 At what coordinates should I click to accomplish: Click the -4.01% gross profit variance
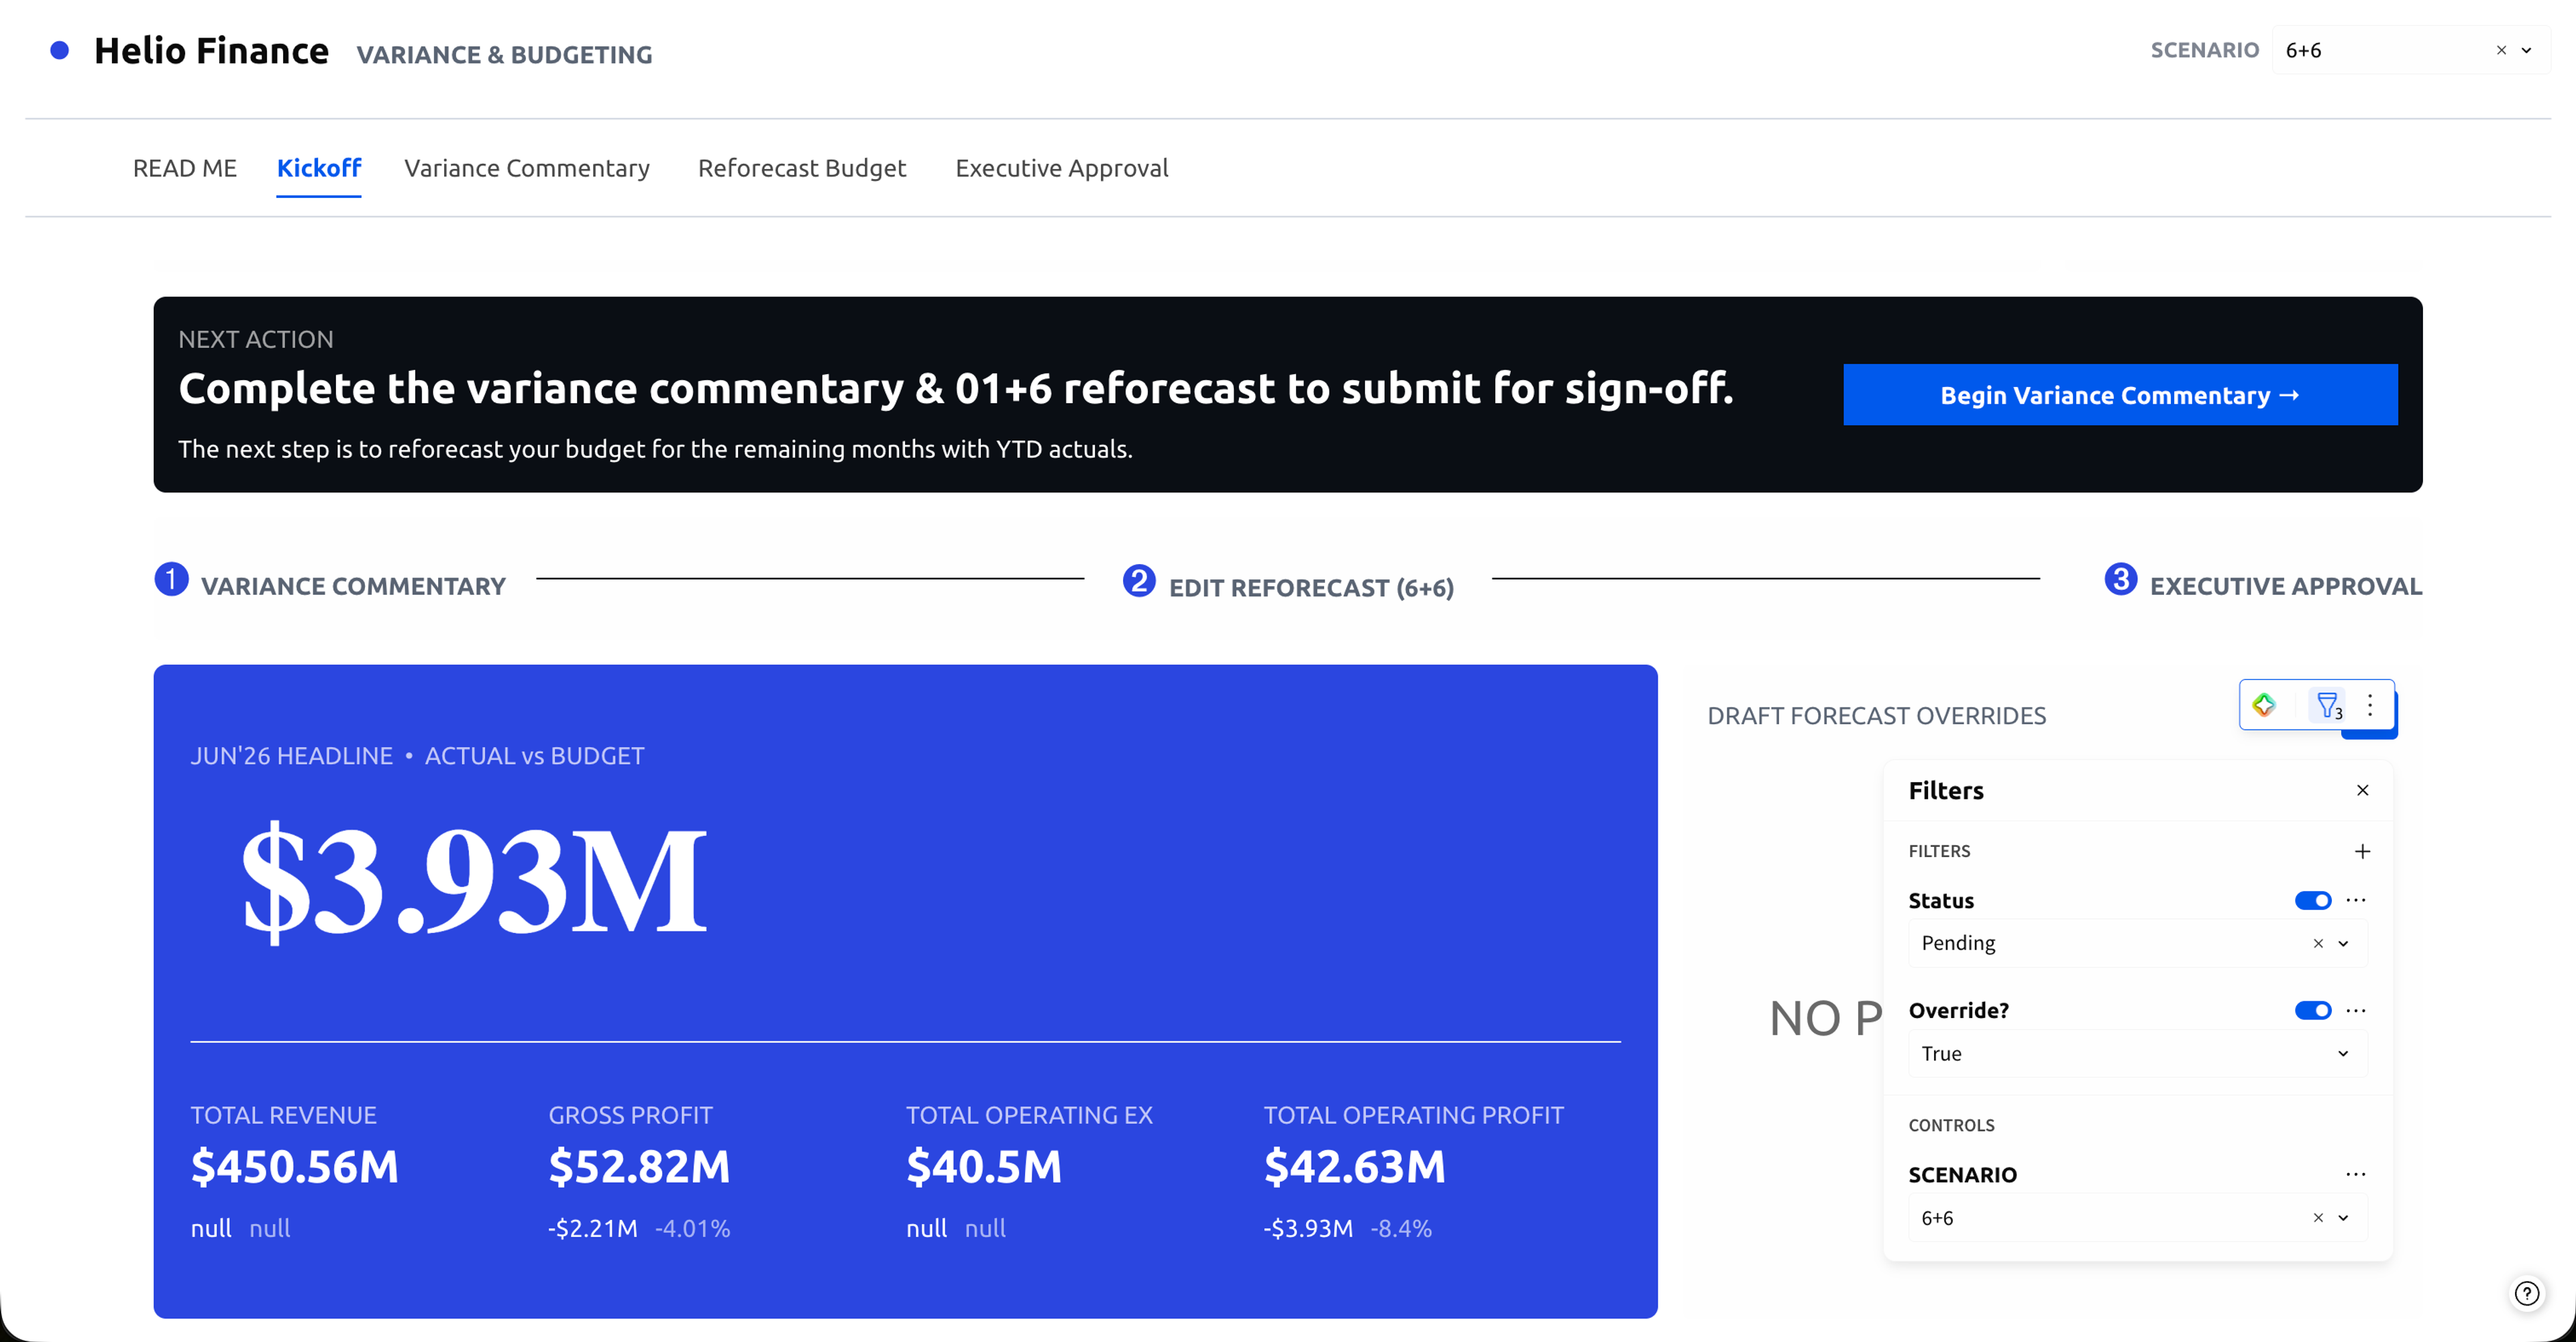pos(693,1228)
